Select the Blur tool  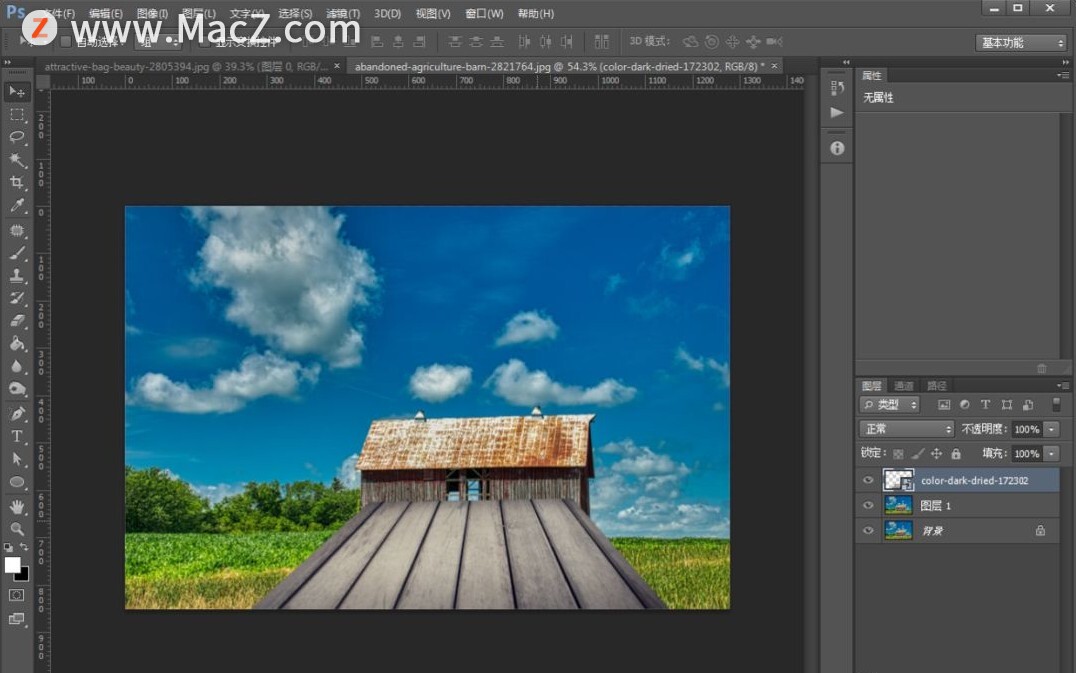point(17,366)
